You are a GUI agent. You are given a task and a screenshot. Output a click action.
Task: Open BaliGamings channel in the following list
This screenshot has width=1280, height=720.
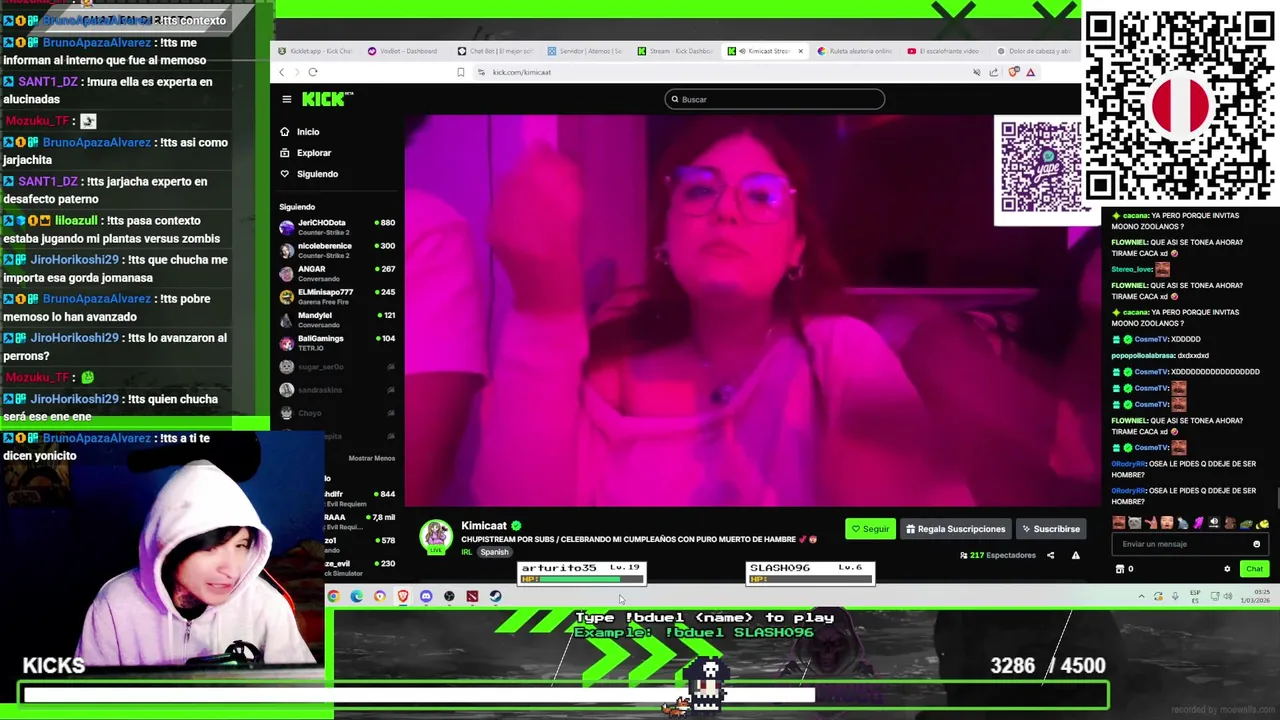tap(337, 342)
